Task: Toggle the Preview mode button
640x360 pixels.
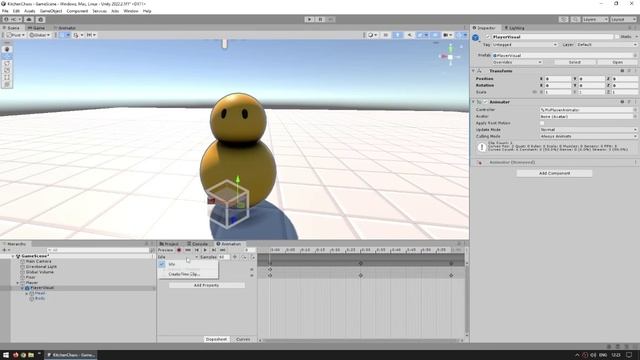Action: 166,250
